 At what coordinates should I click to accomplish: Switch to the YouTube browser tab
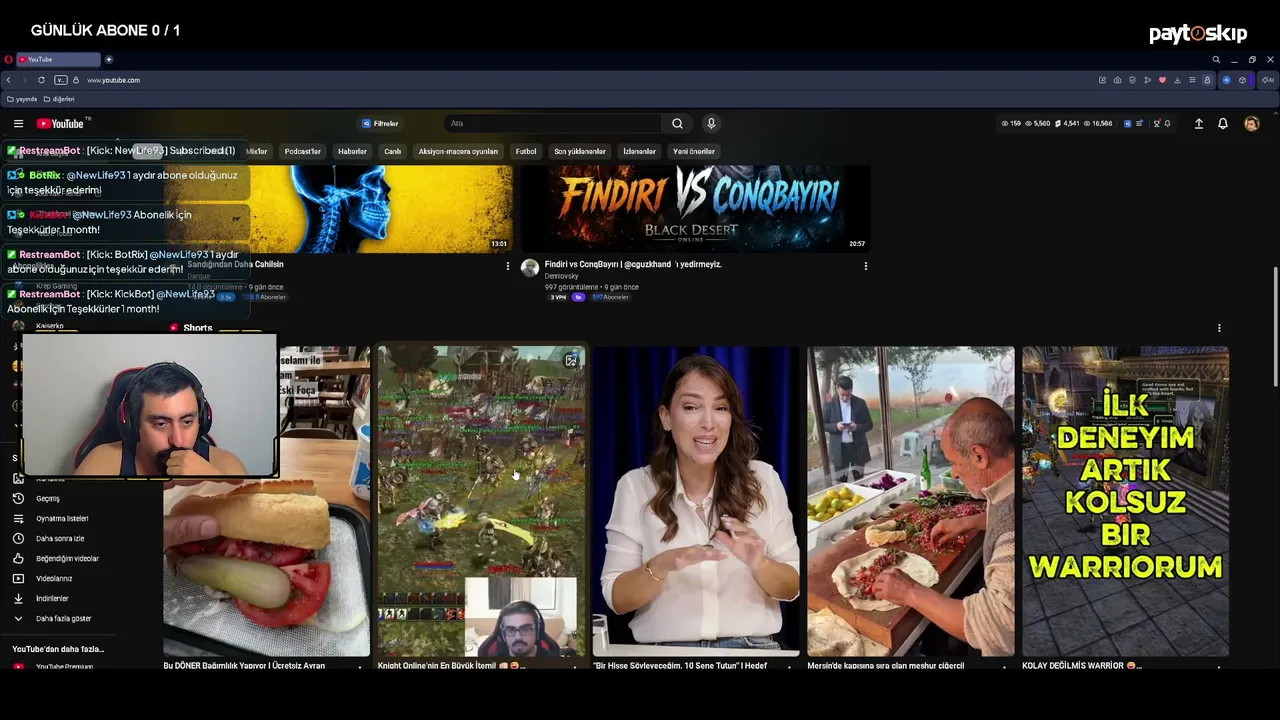[58, 59]
